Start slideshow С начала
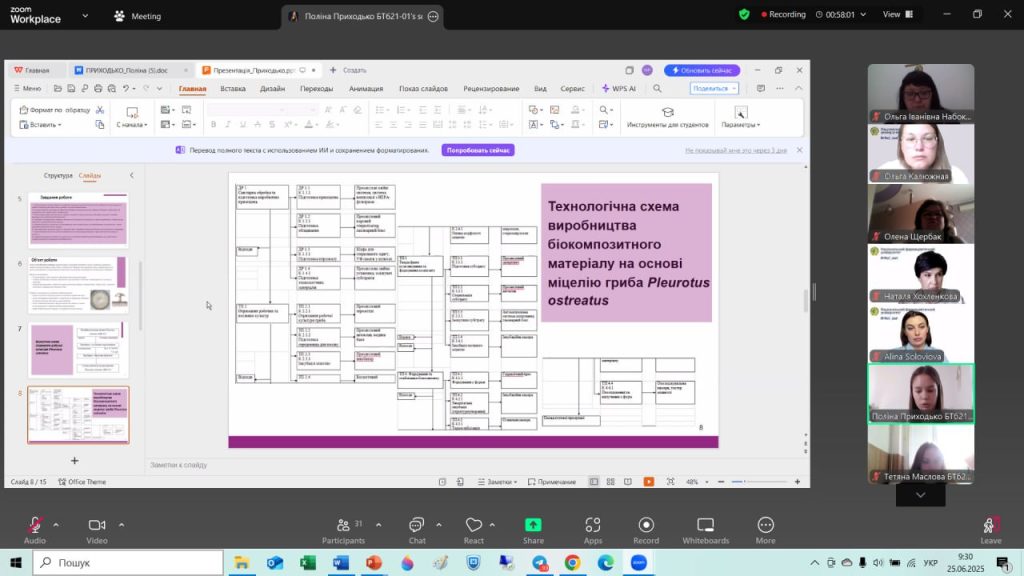This screenshot has height=576, width=1024. [x=132, y=116]
